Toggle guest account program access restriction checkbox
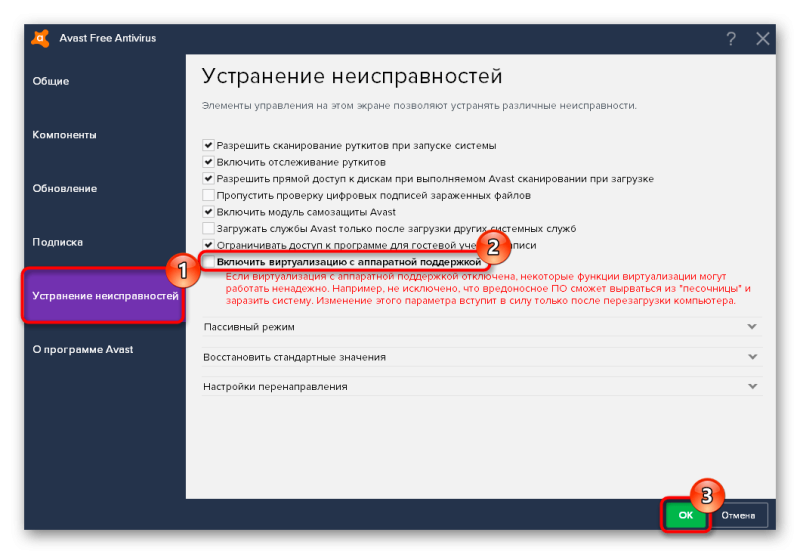Screen dimensions: 800x554 (208, 245)
